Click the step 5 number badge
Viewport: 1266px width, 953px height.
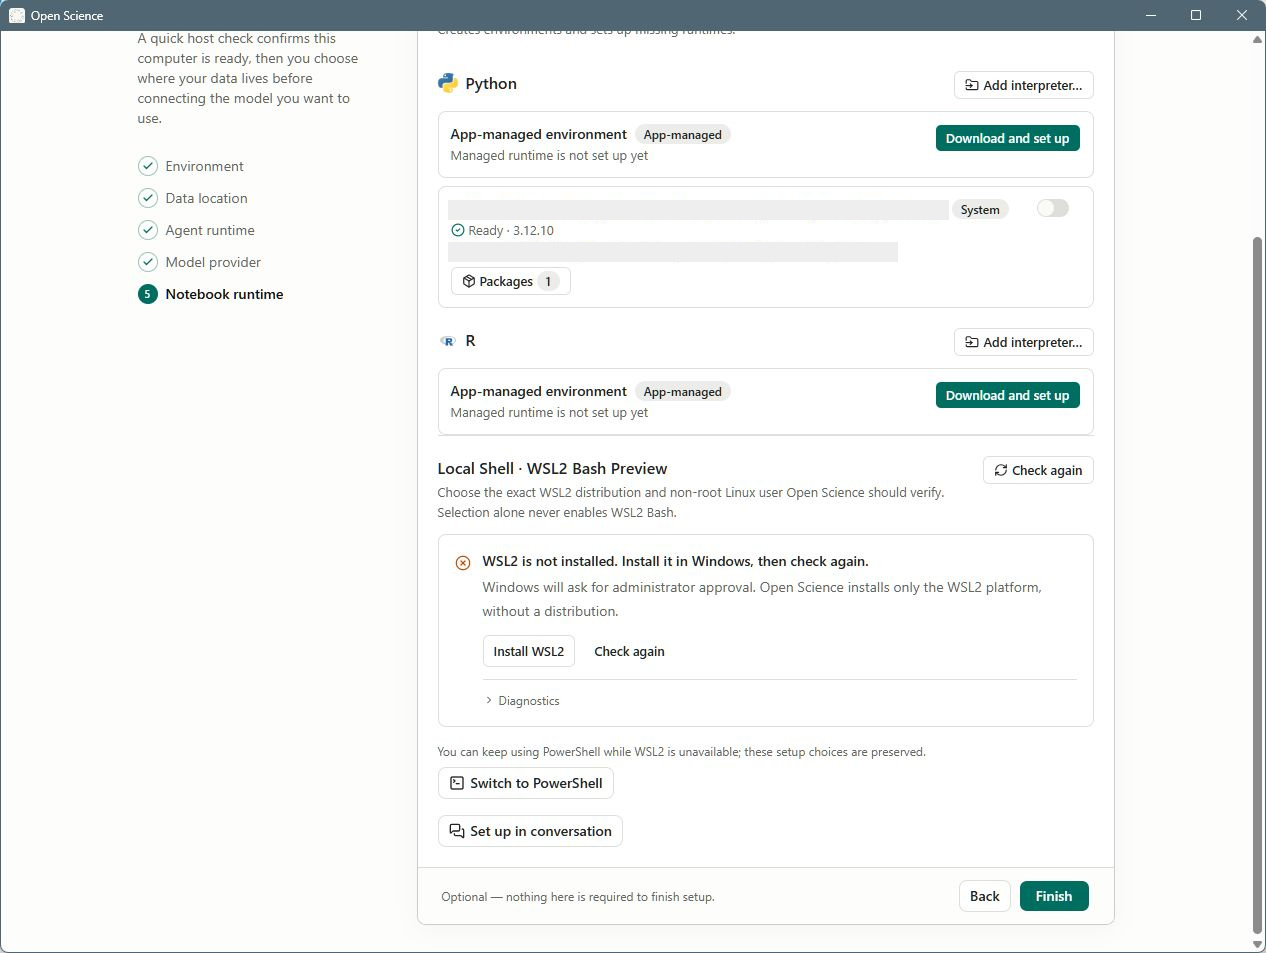point(148,294)
